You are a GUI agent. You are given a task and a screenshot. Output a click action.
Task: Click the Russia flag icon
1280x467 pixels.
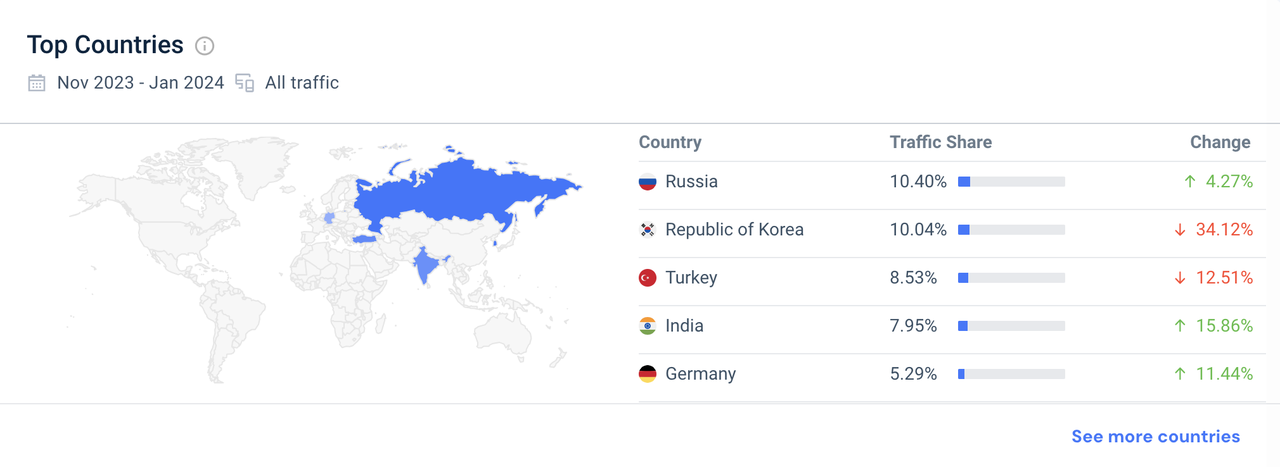pos(648,182)
